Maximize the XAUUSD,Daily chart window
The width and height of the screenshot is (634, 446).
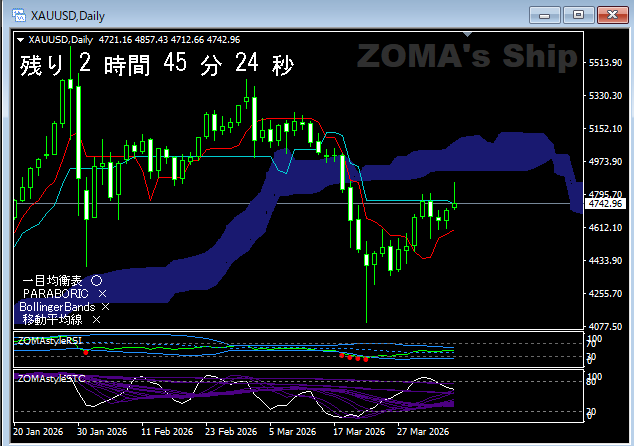coord(579,15)
